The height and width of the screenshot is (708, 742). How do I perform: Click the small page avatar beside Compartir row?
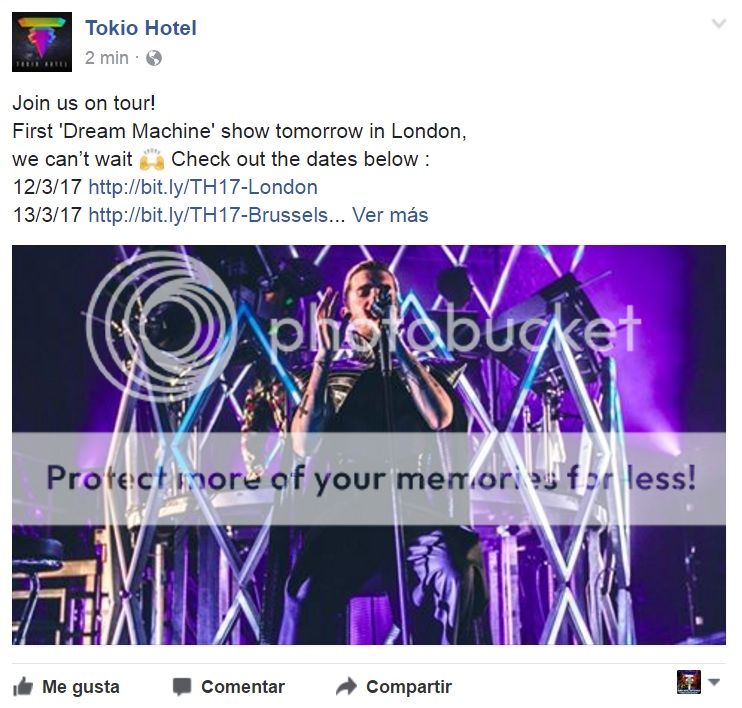689,682
